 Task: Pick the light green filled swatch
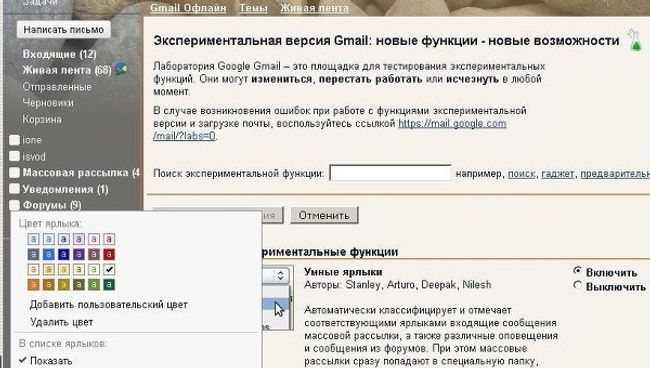94,284
